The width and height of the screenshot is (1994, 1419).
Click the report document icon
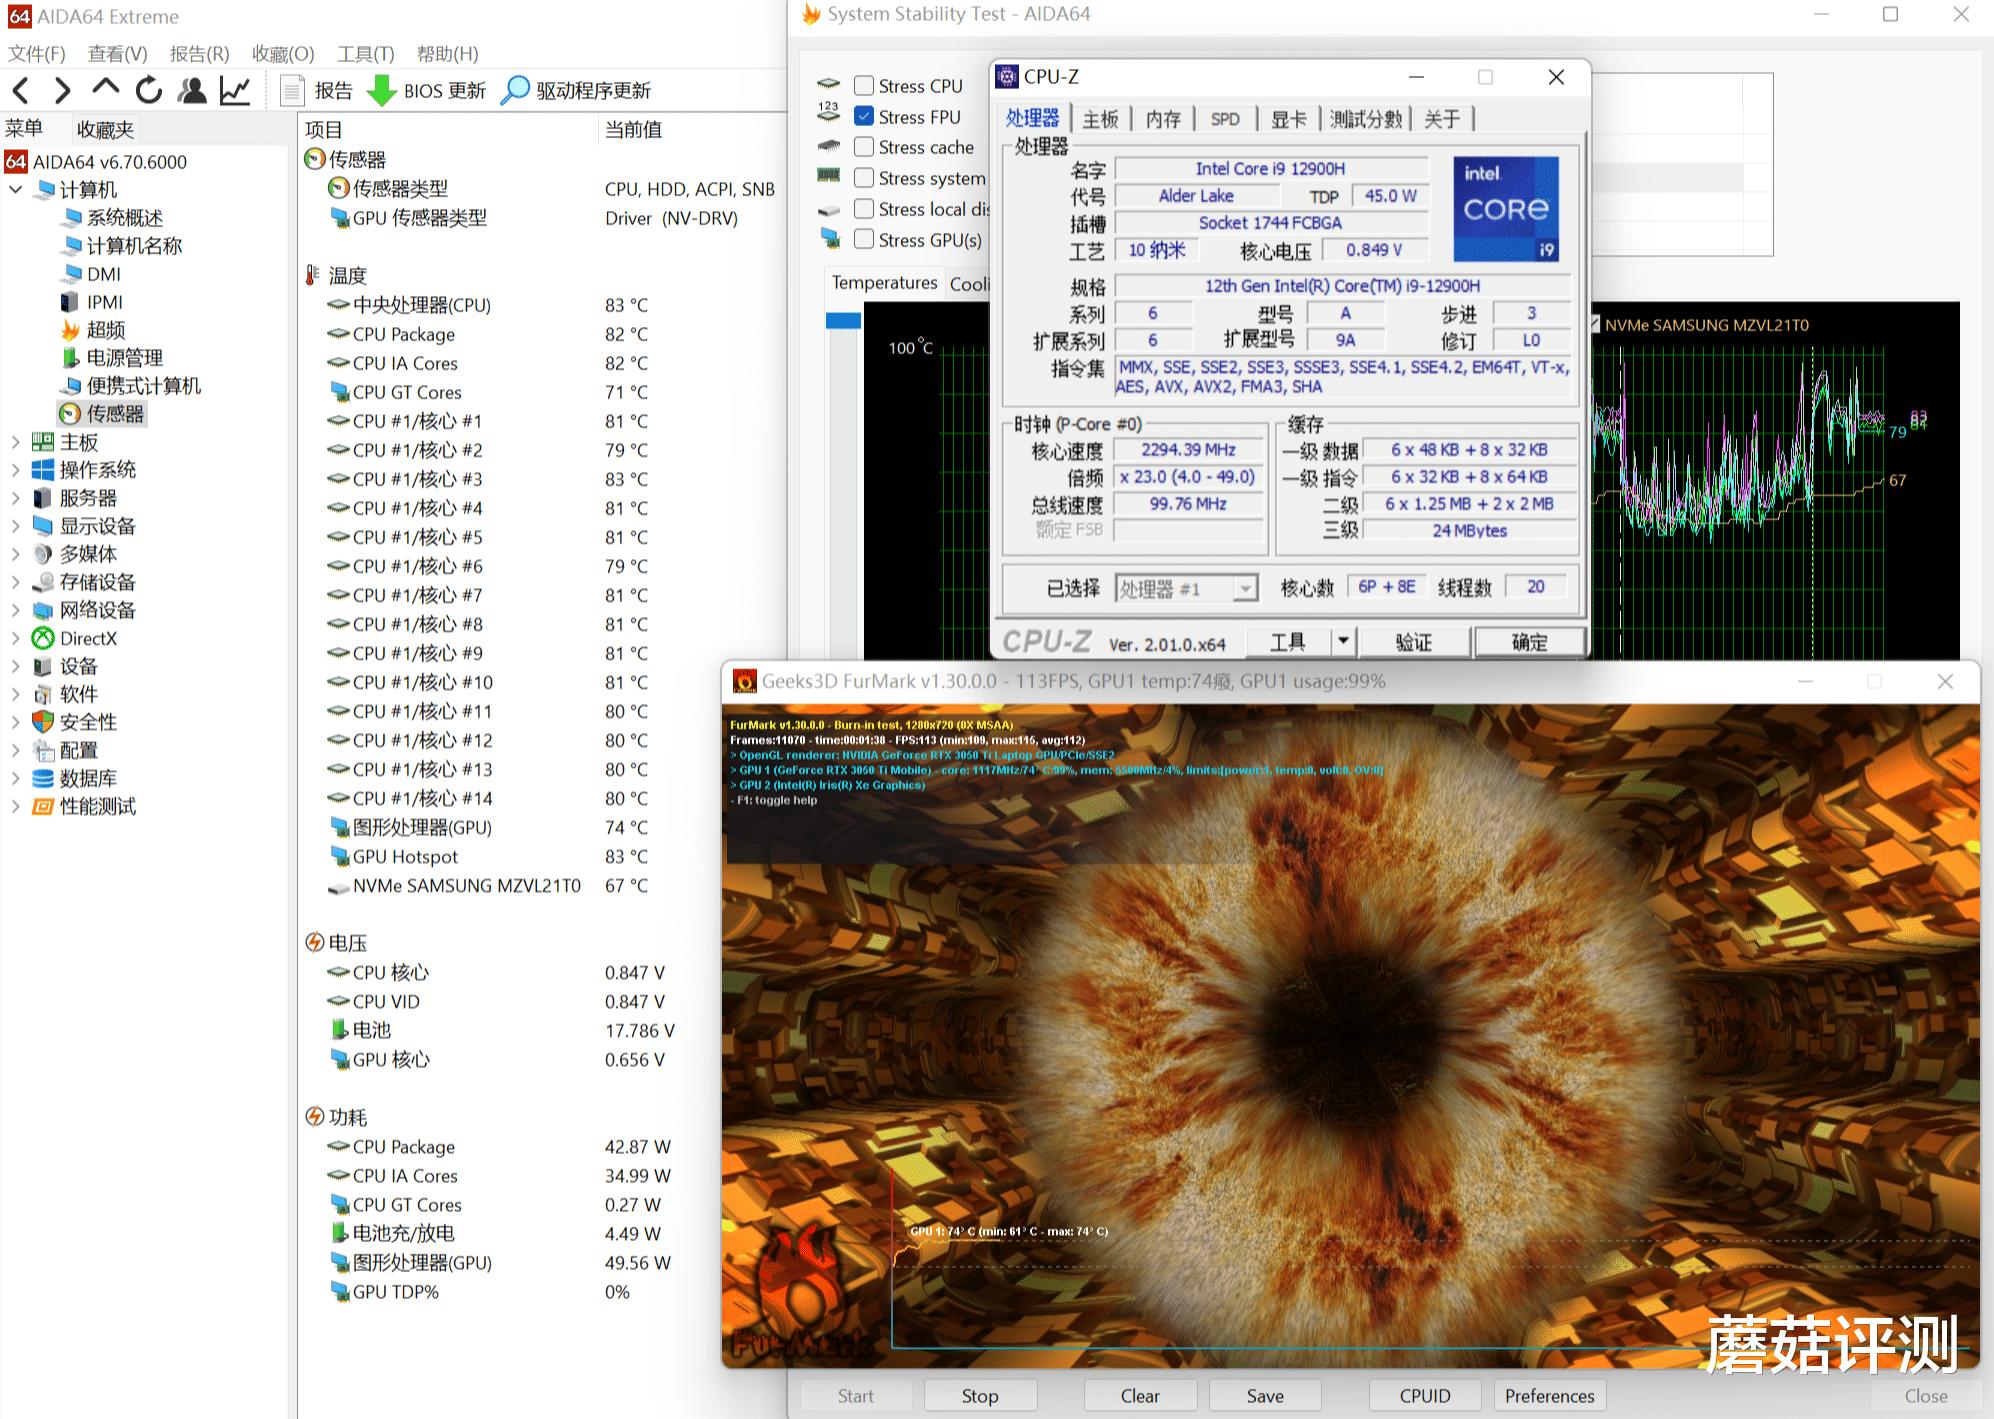(x=292, y=91)
